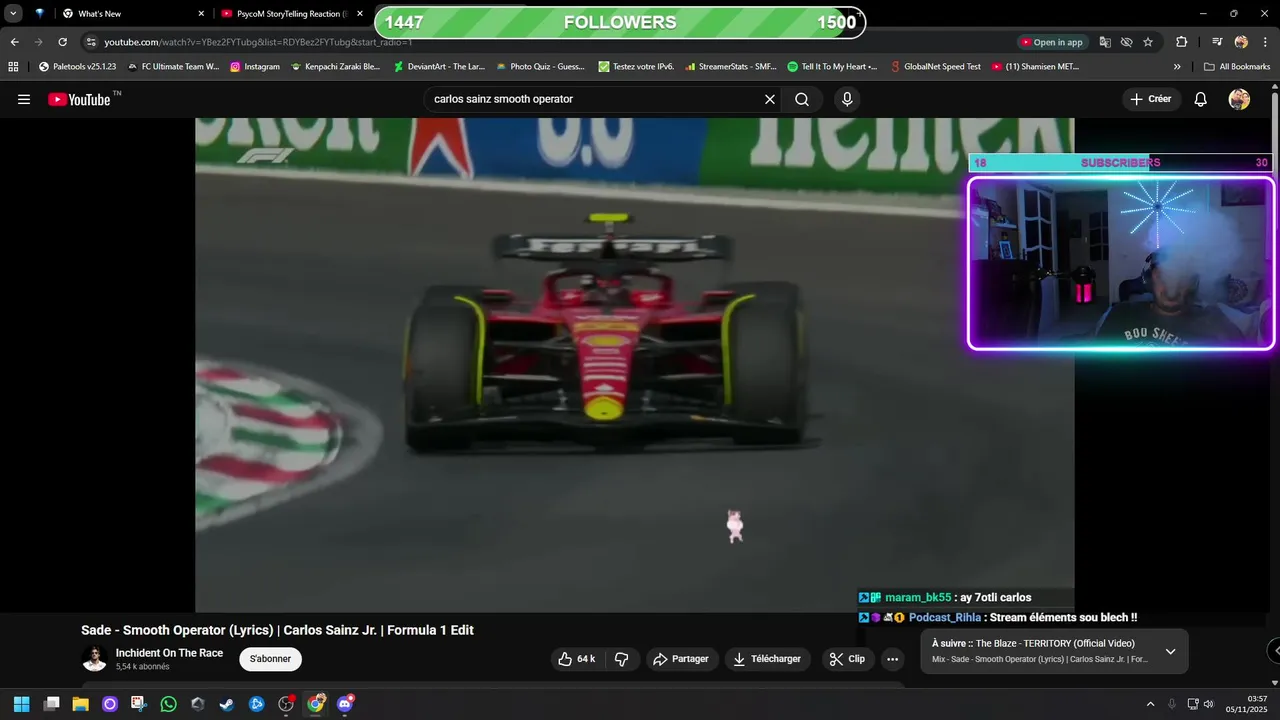Screen dimensions: 1280x720
Task: Open media controls in Chrome toolbar
Action: [x=1217, y=42]
